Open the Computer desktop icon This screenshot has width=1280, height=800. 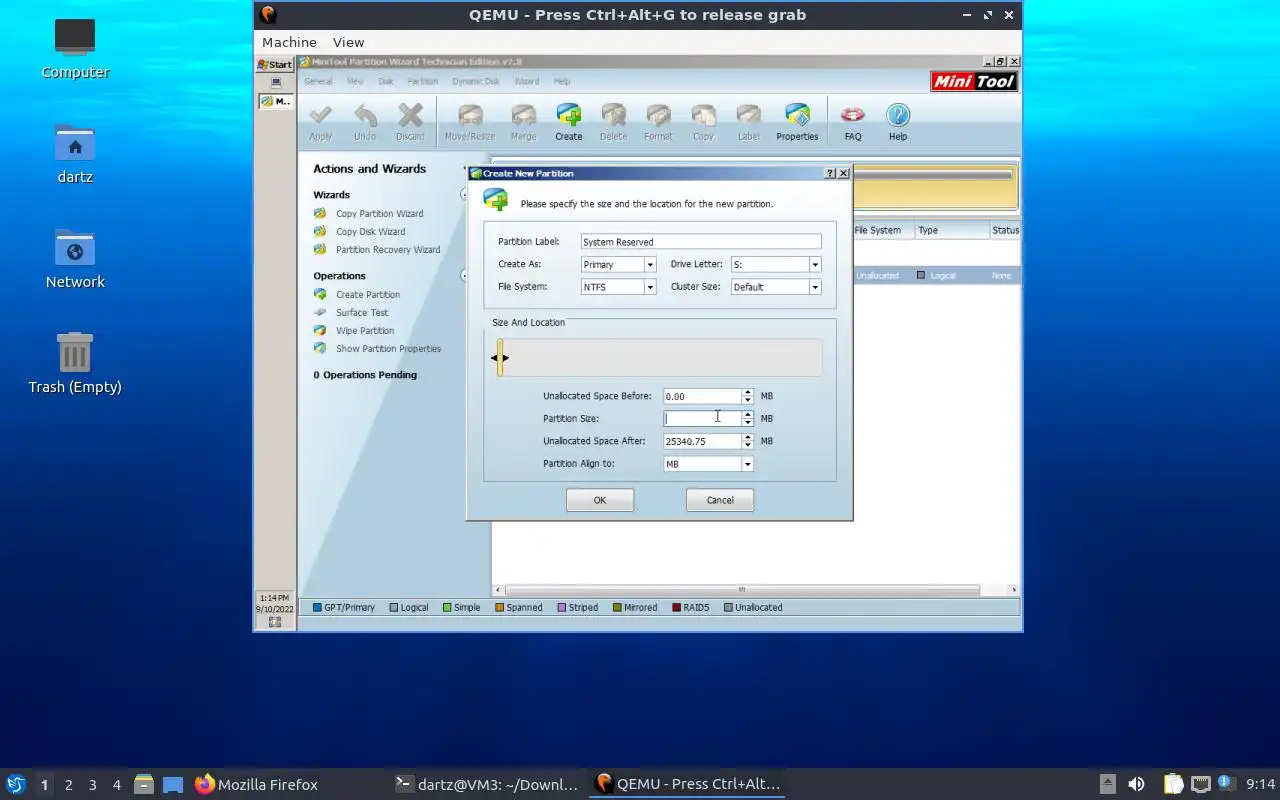(75, 48)
